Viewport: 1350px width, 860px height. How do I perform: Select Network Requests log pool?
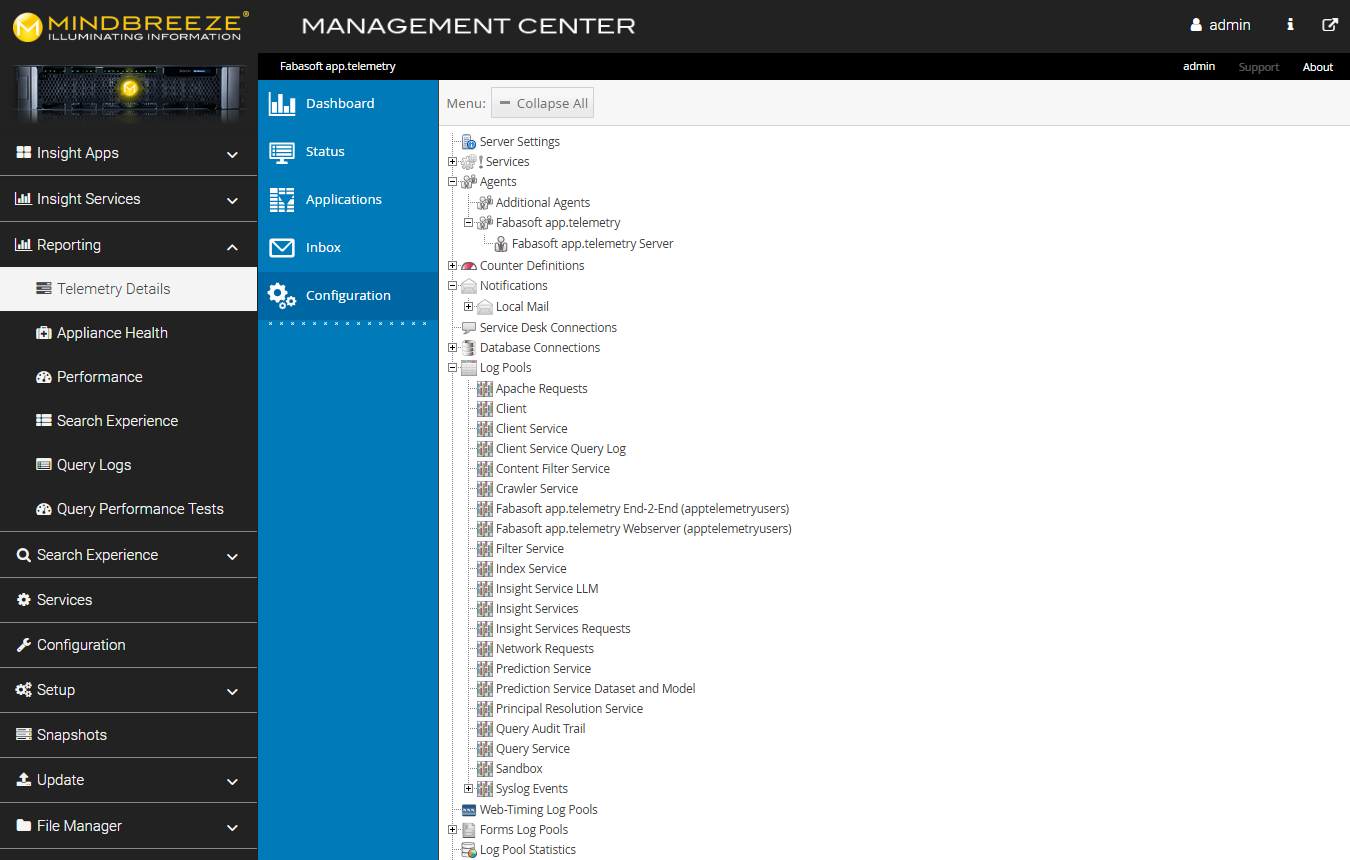545,649
